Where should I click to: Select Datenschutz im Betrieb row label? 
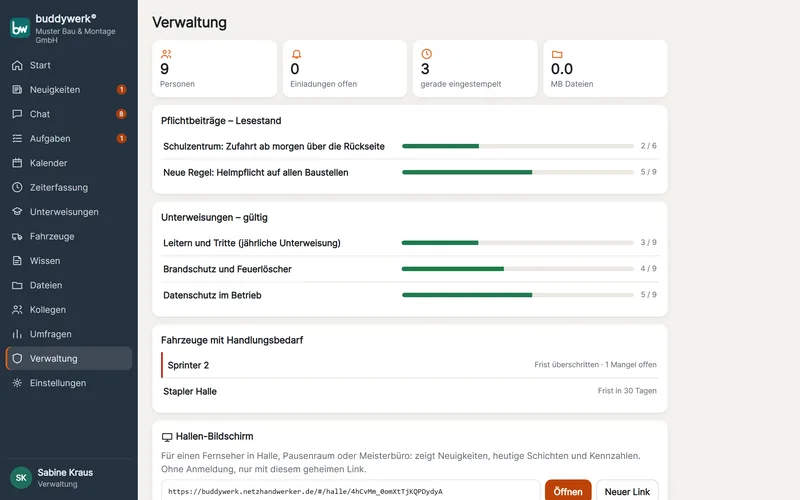coord(212,295)
